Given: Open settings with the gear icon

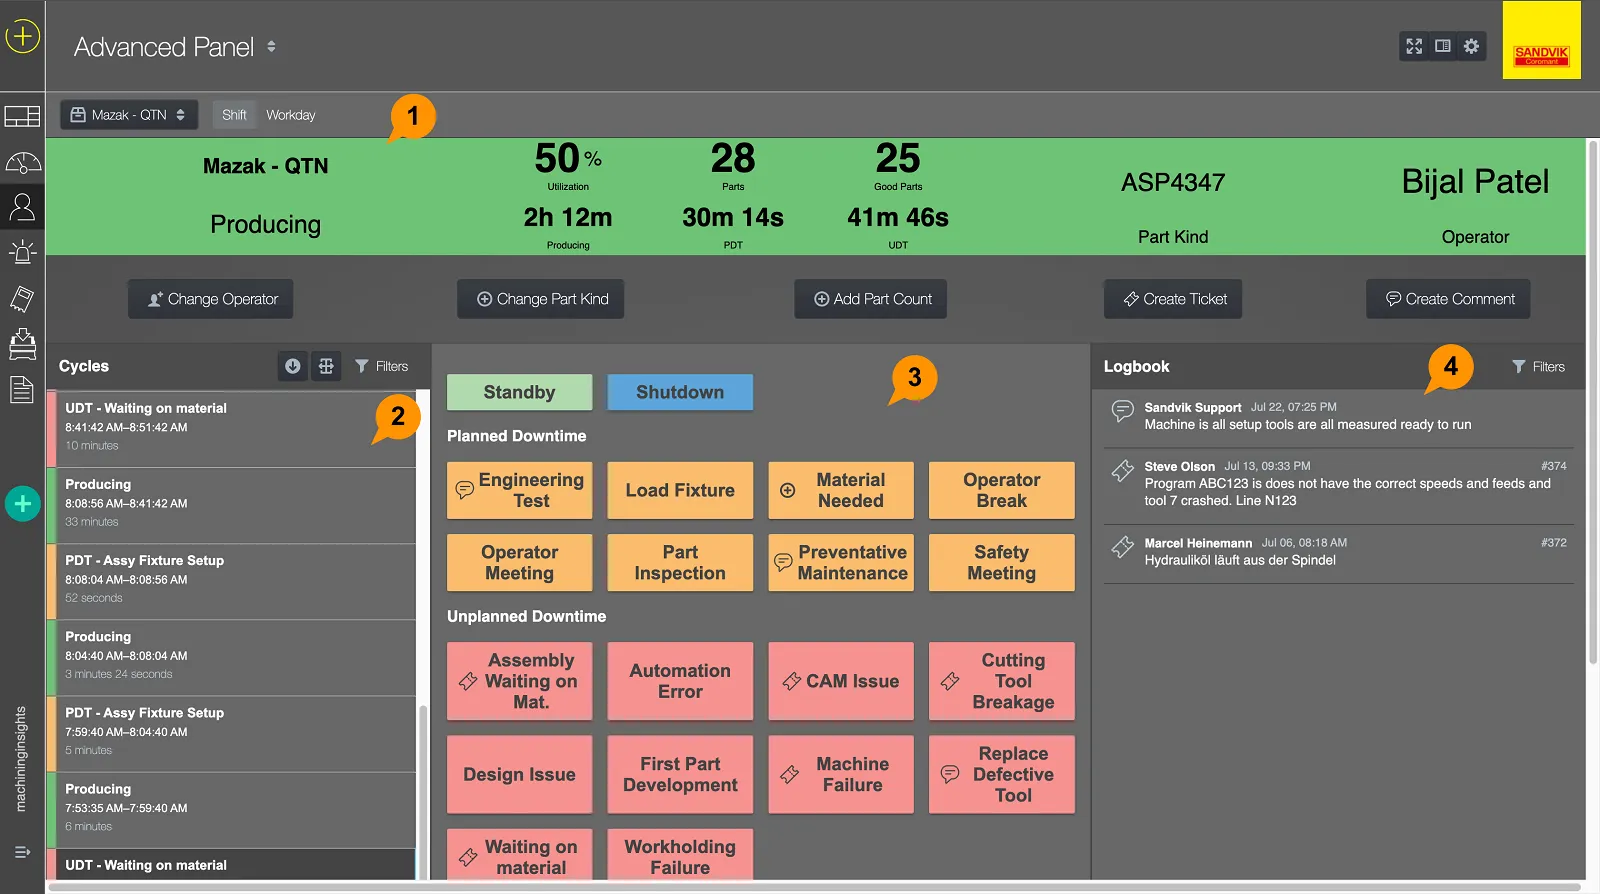Looking at the screenshot, I should (1471, 46).
